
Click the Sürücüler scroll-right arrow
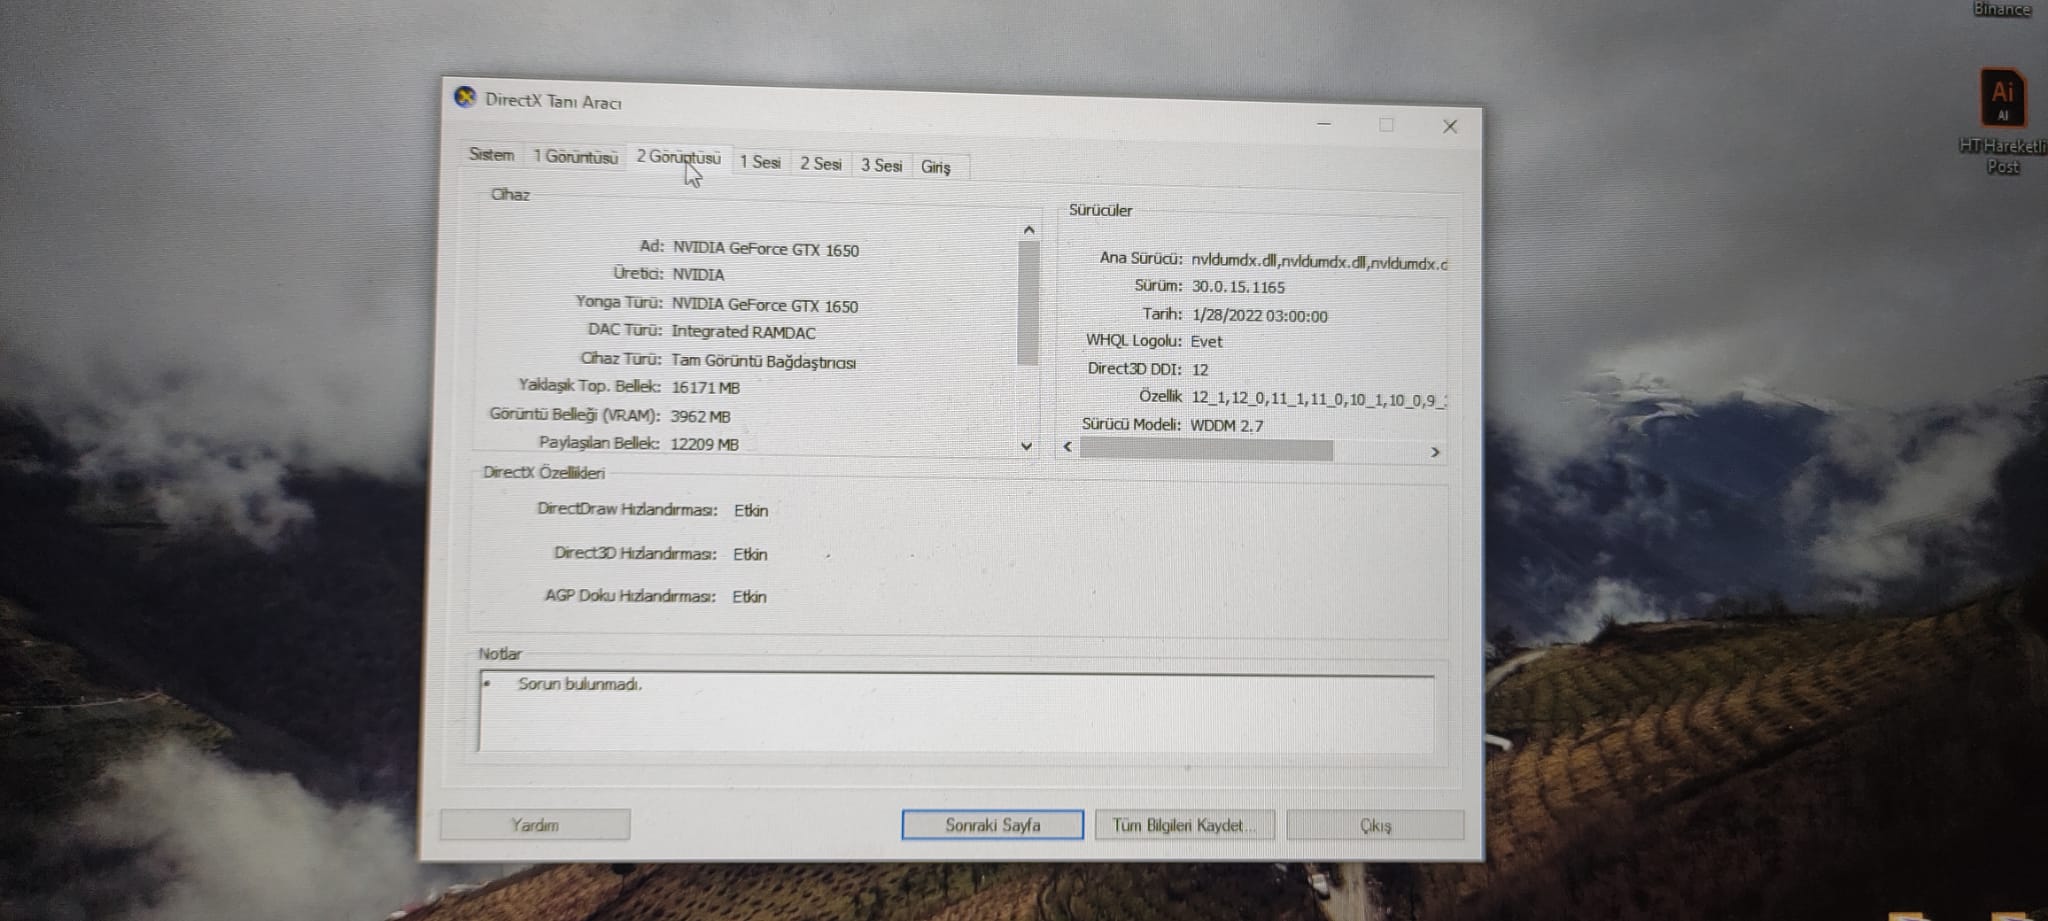[x=1435, y=452]
